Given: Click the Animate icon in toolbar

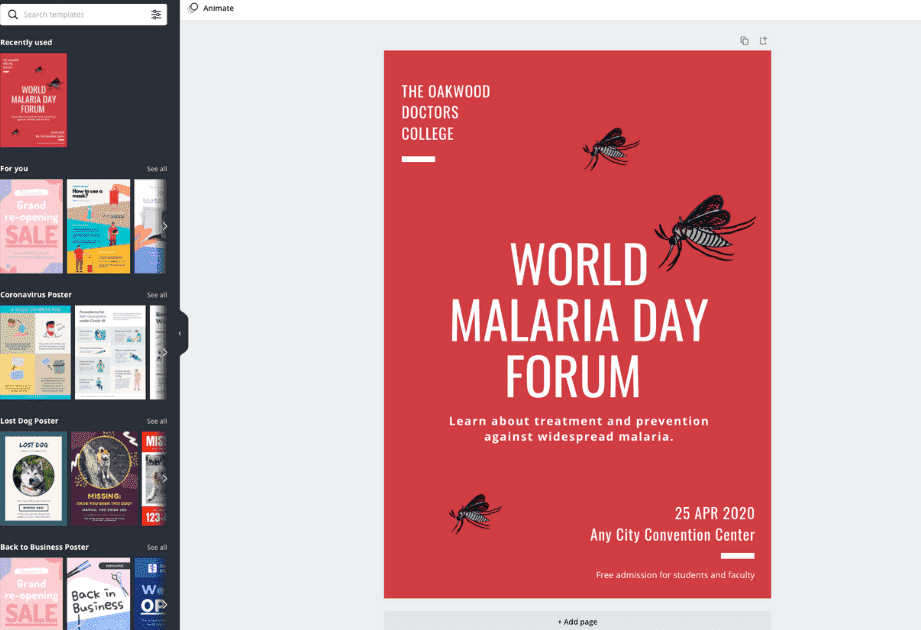Looking at the screenshot, I should pos(194,8).
